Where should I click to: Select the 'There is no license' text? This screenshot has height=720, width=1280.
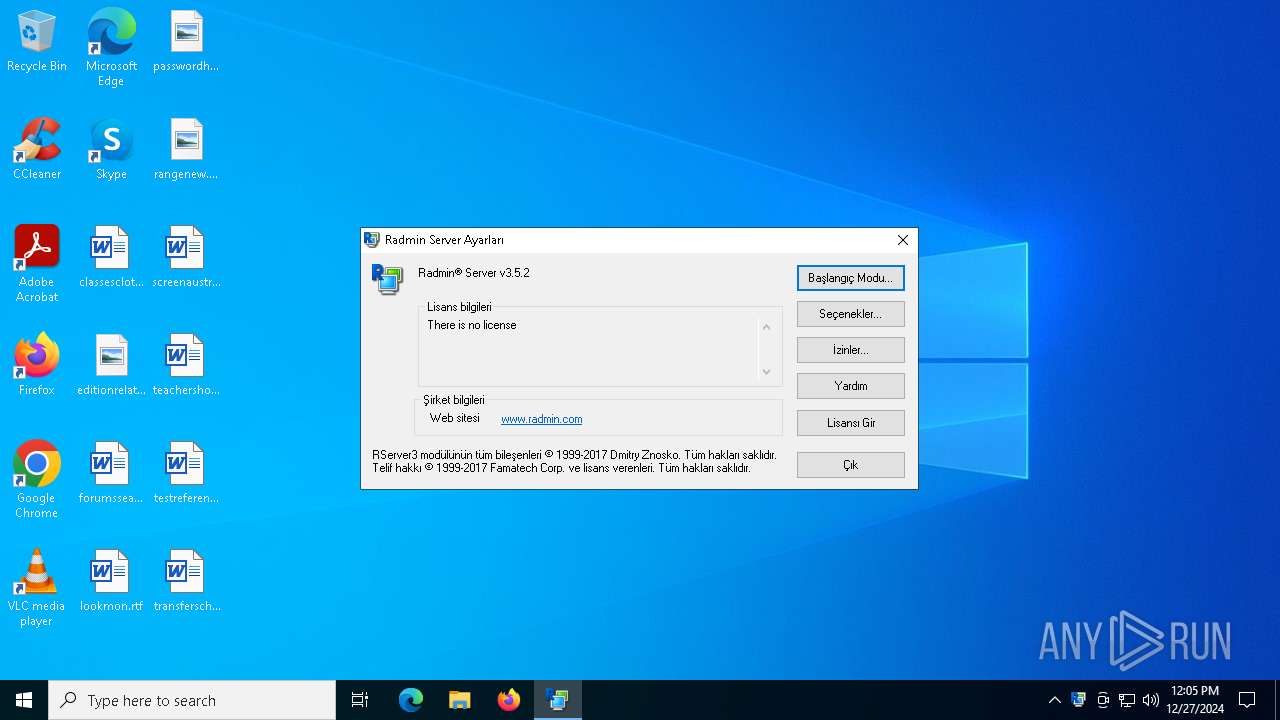pos(472,325)
